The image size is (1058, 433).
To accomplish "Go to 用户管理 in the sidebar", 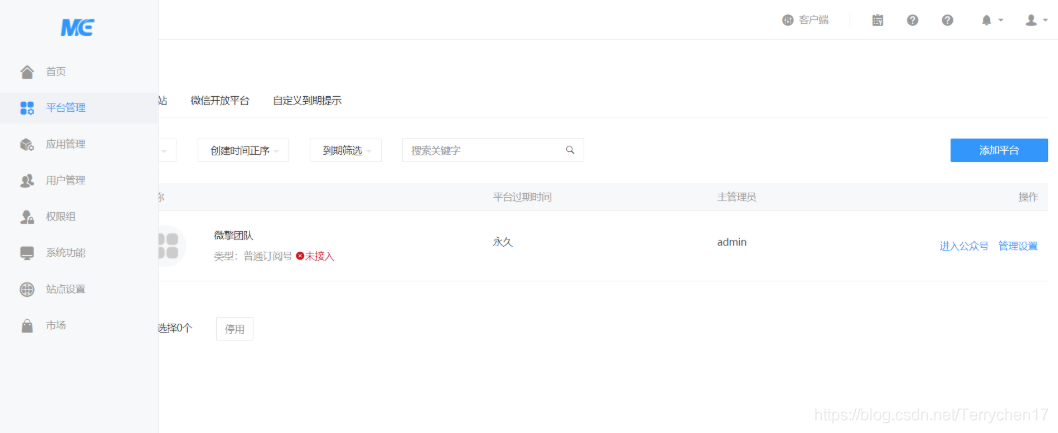I will [79, 181].
